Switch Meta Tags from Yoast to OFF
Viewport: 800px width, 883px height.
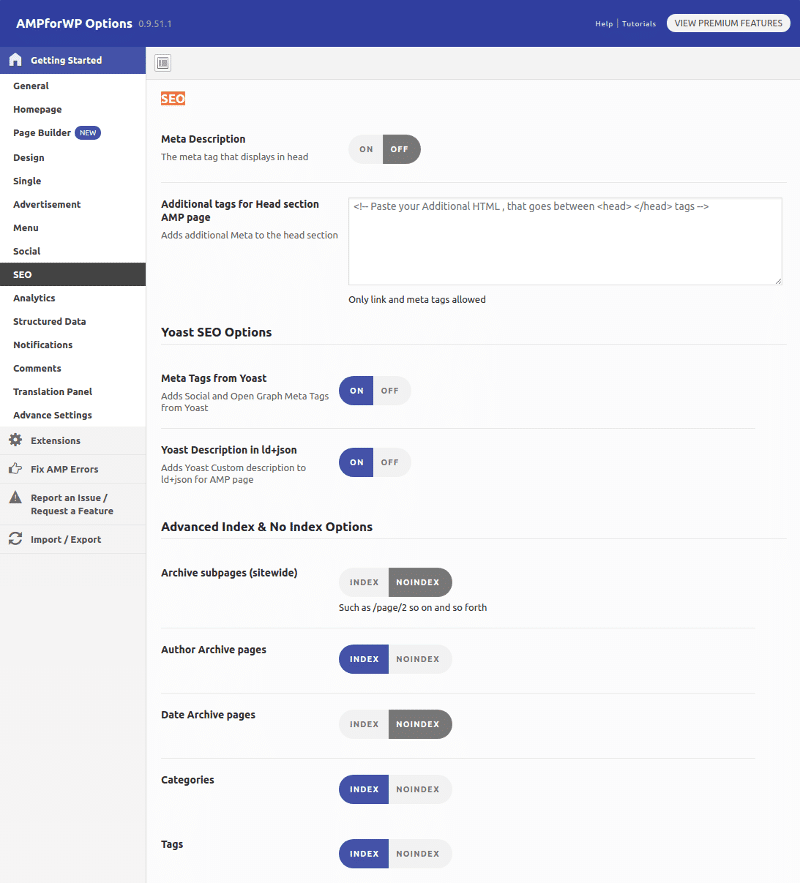click(390, 390)
